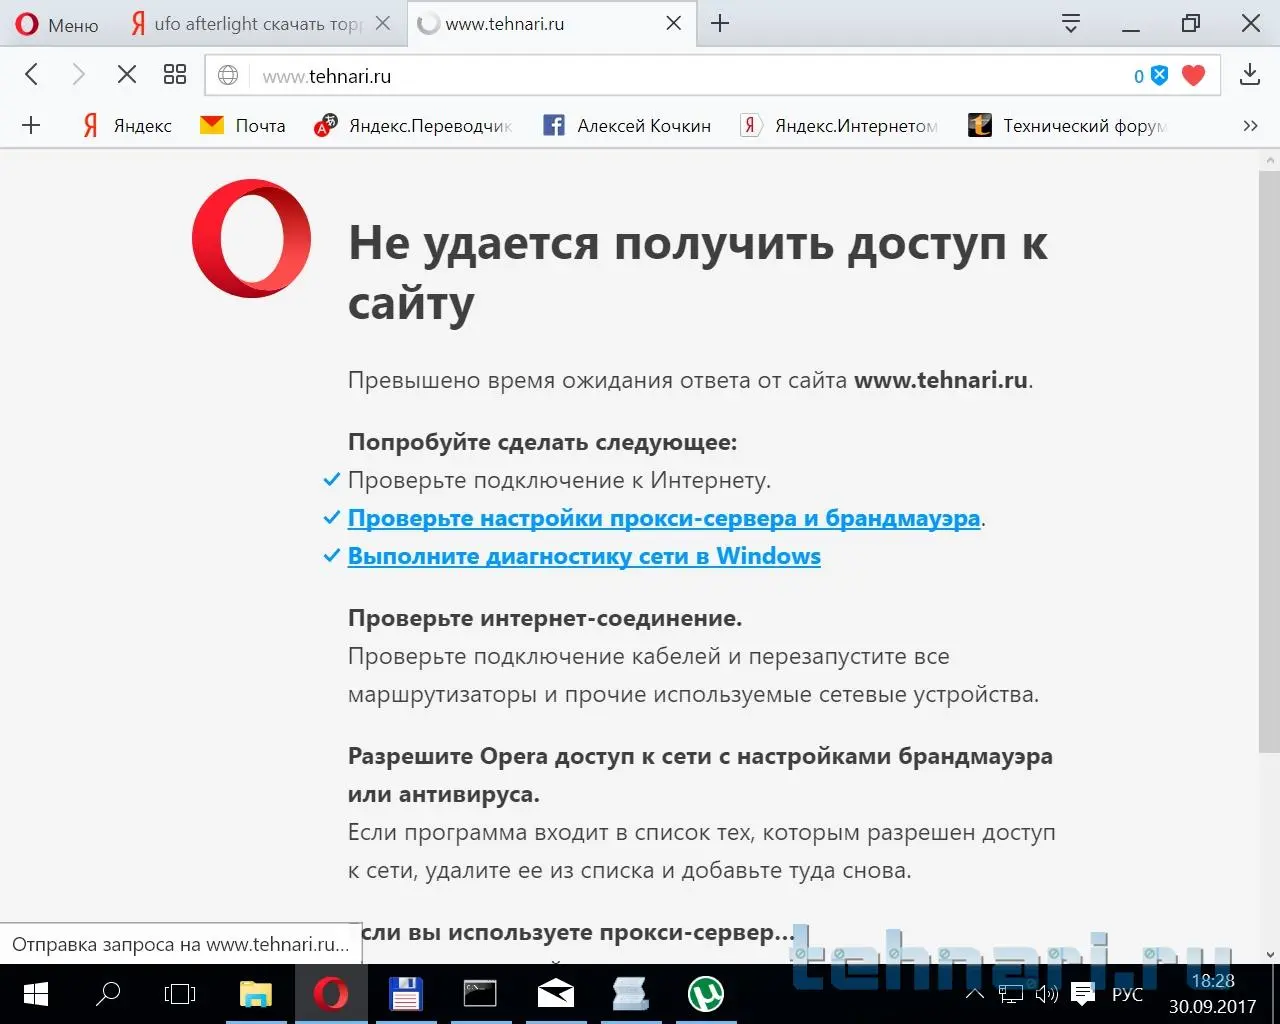Screen dimensions: 1280x1024
Task: Open the tab menu in the title bar
Action: 1071,23
